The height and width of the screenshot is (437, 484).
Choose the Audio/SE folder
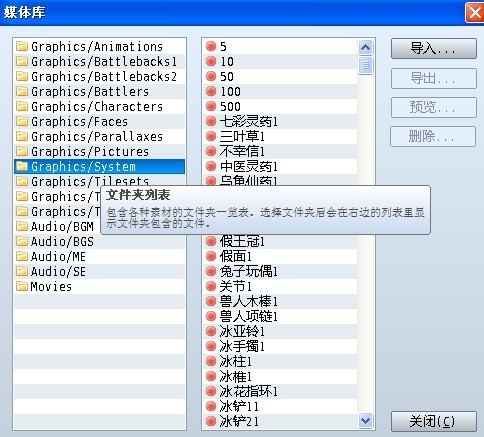tap(99, 271)
